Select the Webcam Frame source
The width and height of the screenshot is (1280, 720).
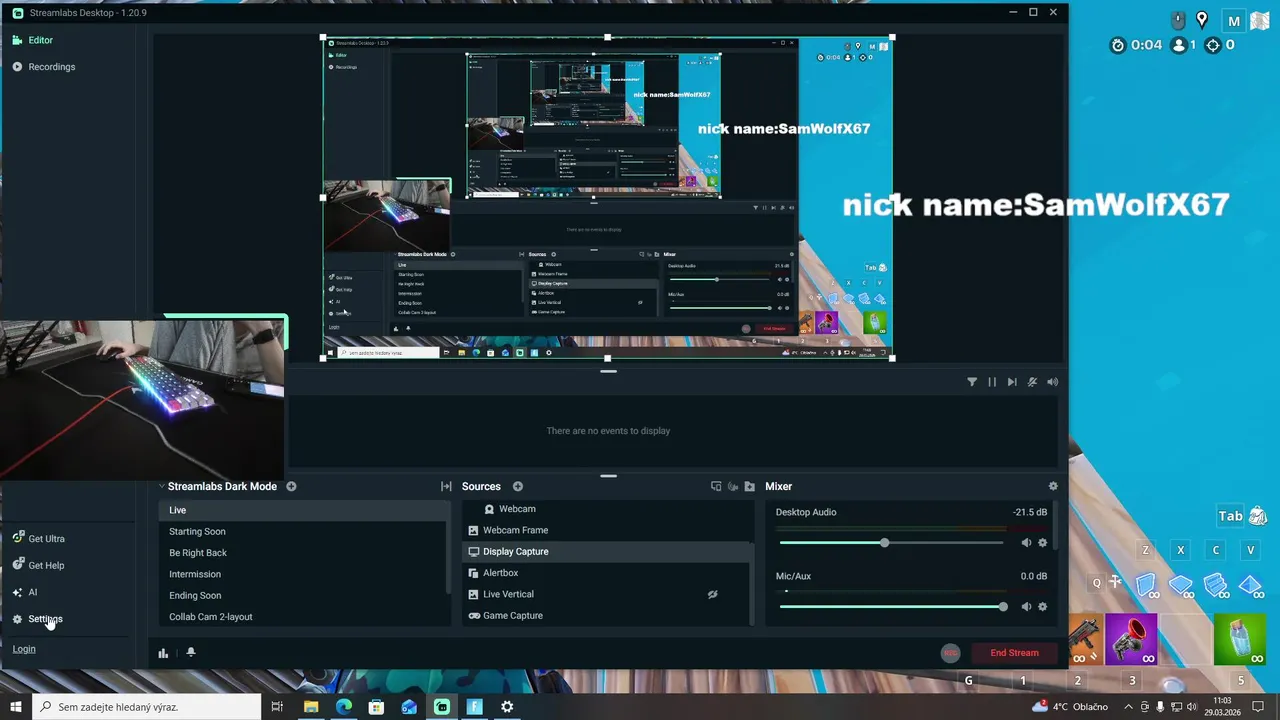(x=607, y=530)
